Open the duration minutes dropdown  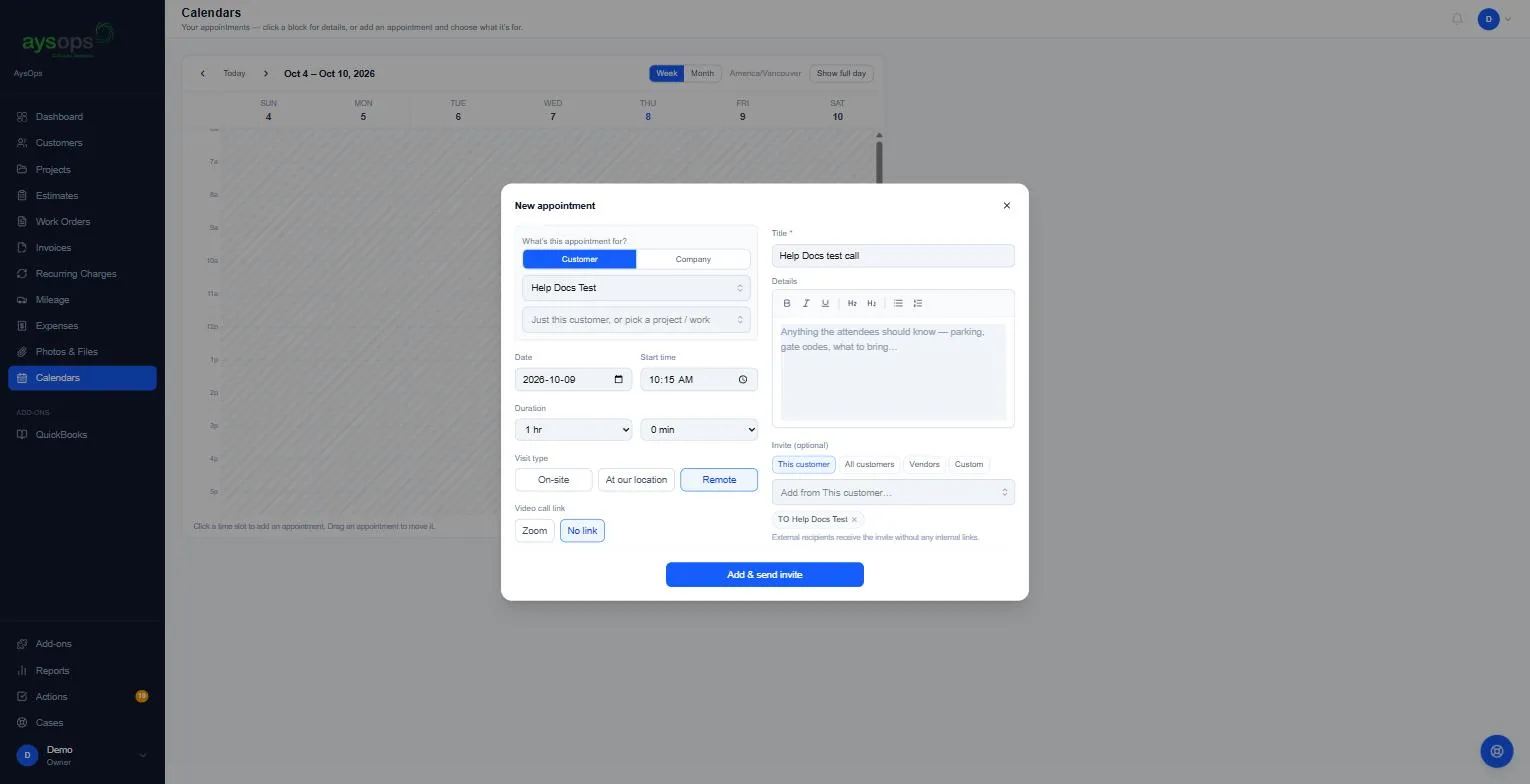[699, 430]
